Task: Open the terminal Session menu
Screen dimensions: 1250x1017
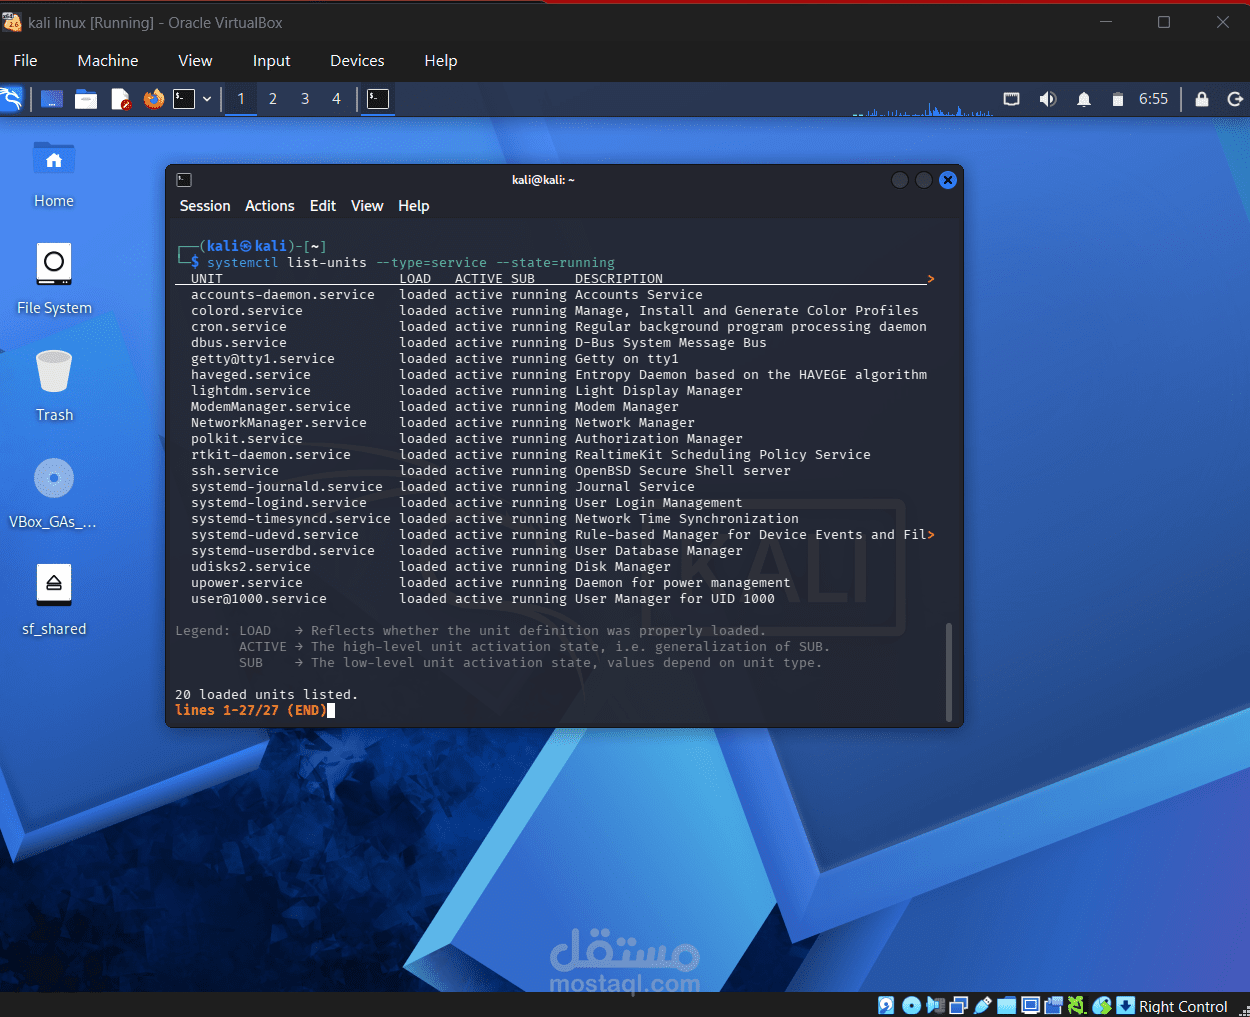Action: [x=205, y=206]
